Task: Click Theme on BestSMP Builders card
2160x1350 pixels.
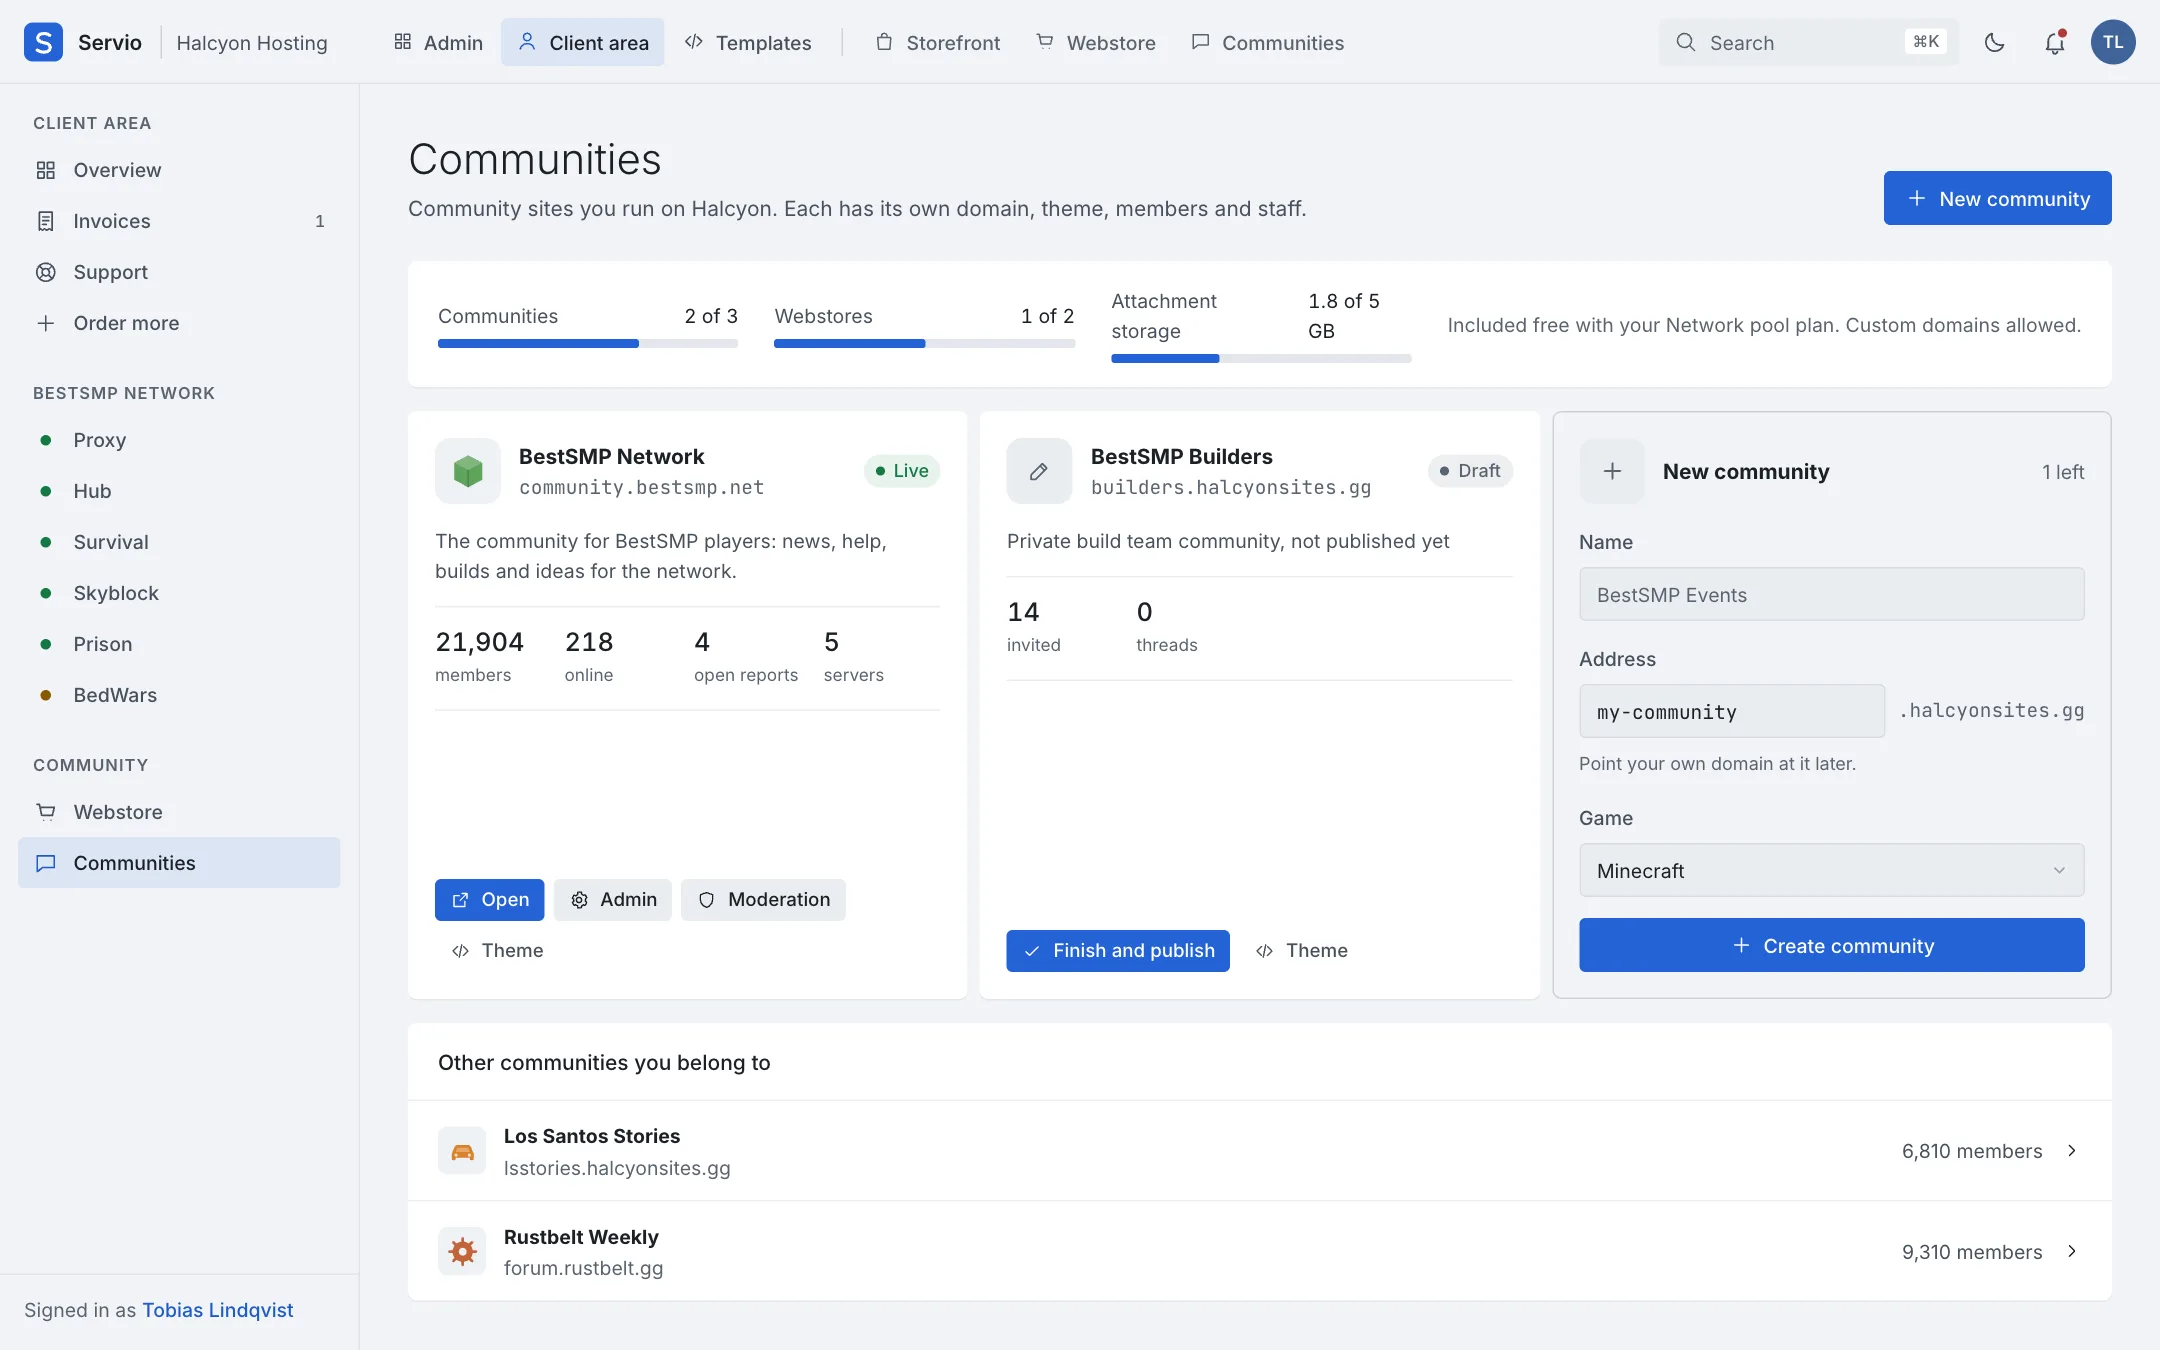Action: (x=1301, y=951)
